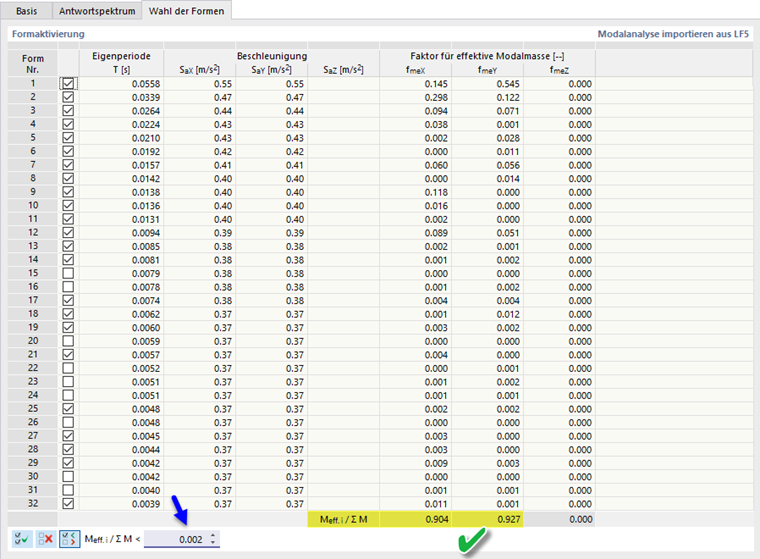
Task: Enable the checkbox for form 20
Action: pyautogui.click(x=68, y=341)
